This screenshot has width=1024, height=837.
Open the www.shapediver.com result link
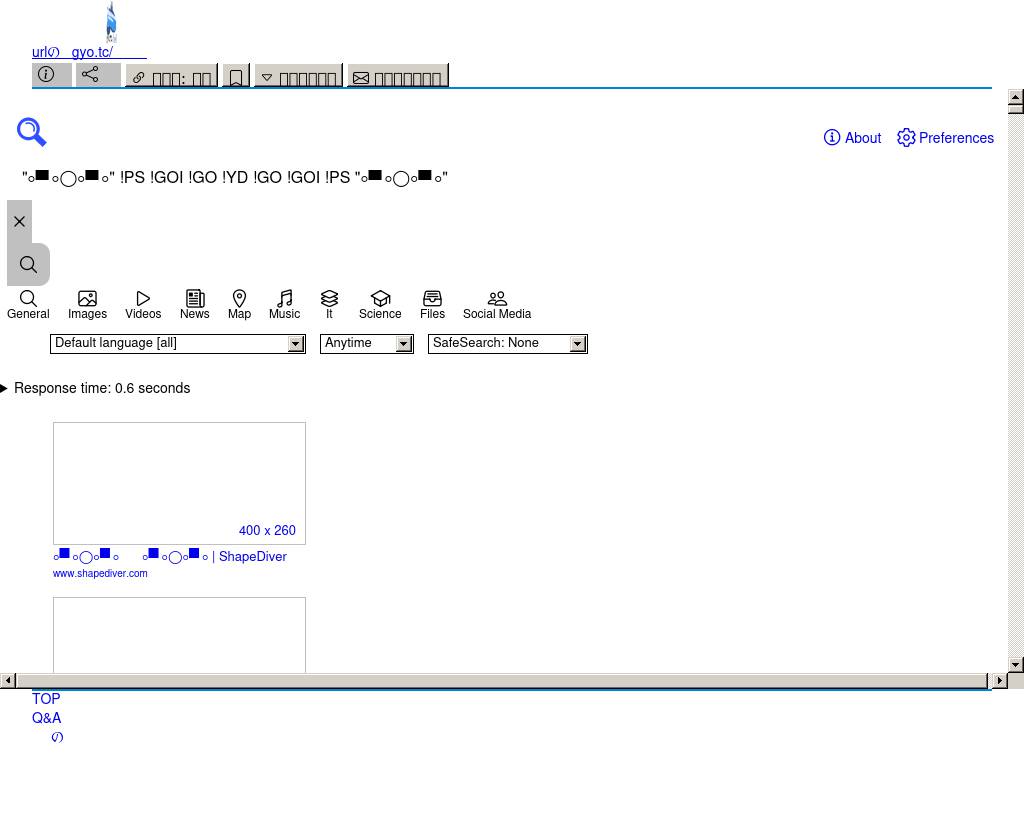(100, 574)
